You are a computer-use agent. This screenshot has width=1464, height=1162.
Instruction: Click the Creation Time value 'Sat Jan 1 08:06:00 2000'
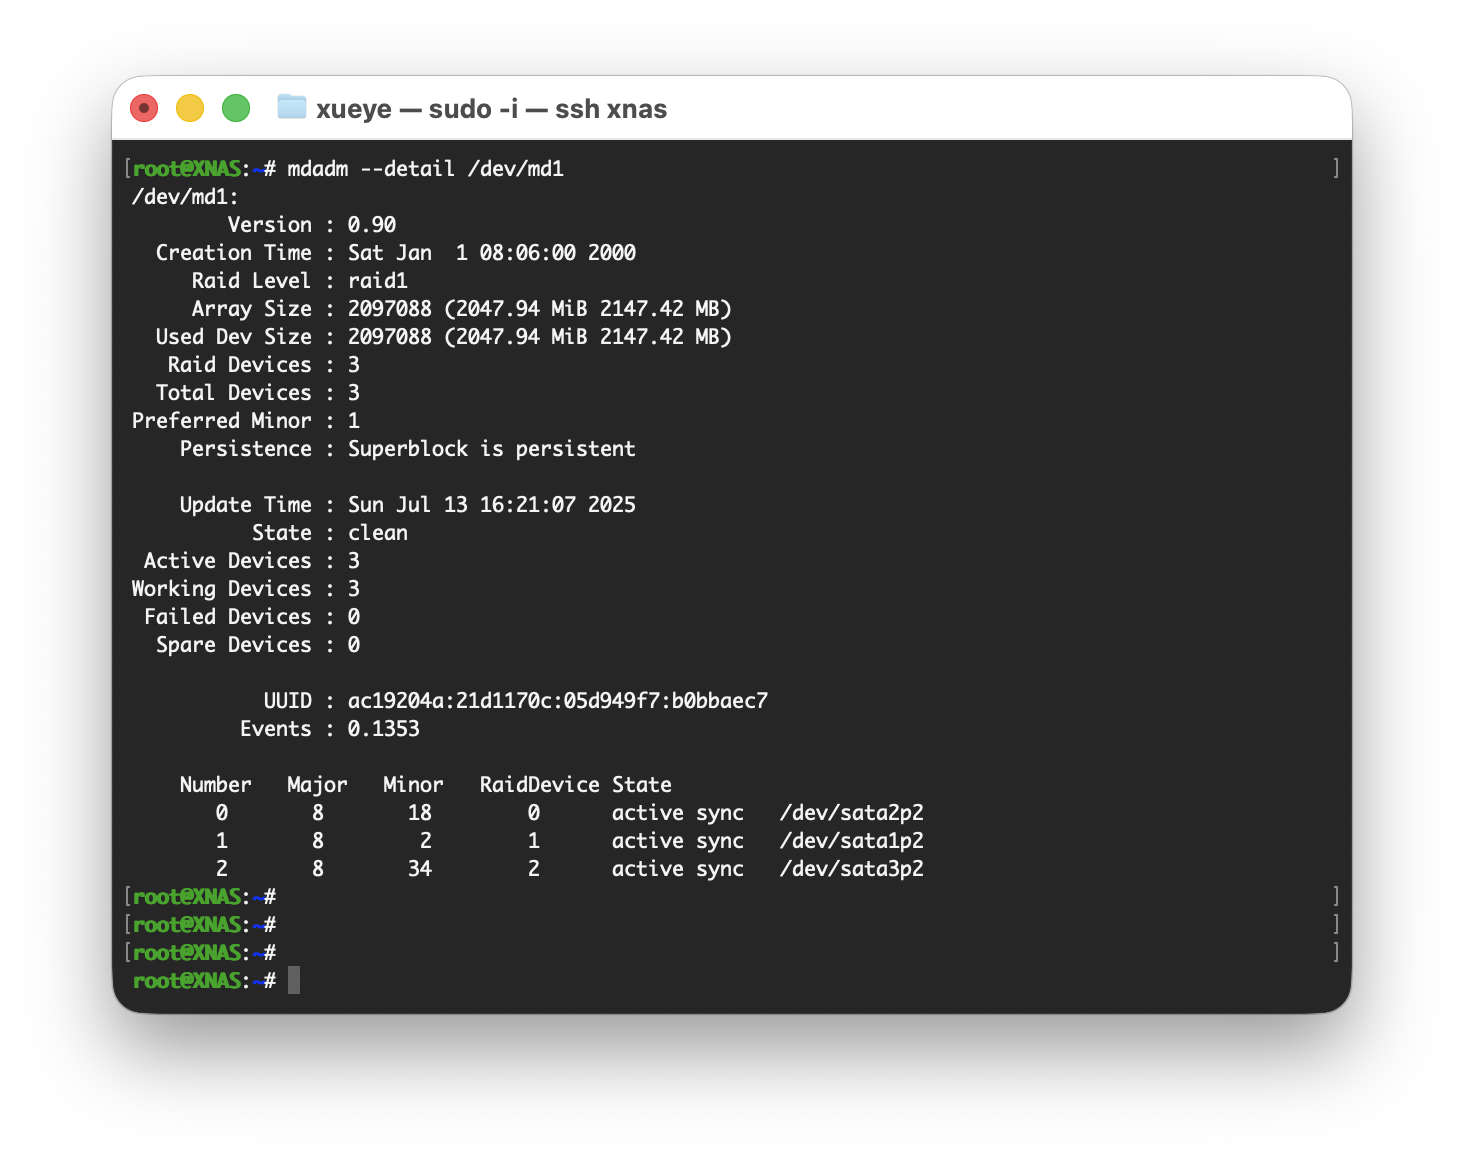tap(491, 253)
